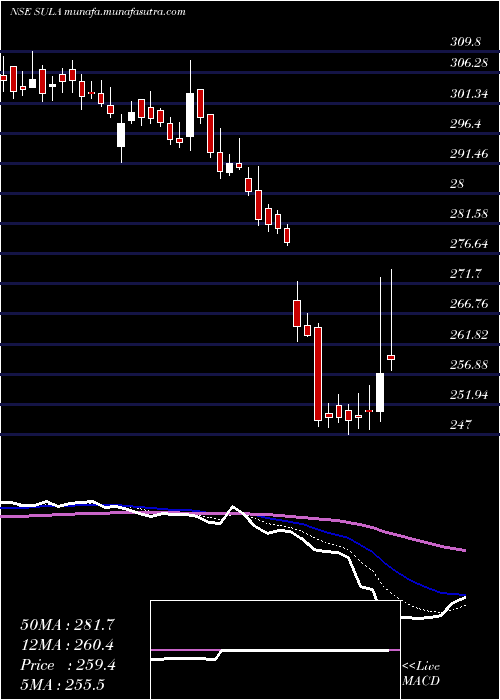The width and height of the screenshot is (500, 700).
Task: Click the 266.76 price axis label
Action: point(469,304)
